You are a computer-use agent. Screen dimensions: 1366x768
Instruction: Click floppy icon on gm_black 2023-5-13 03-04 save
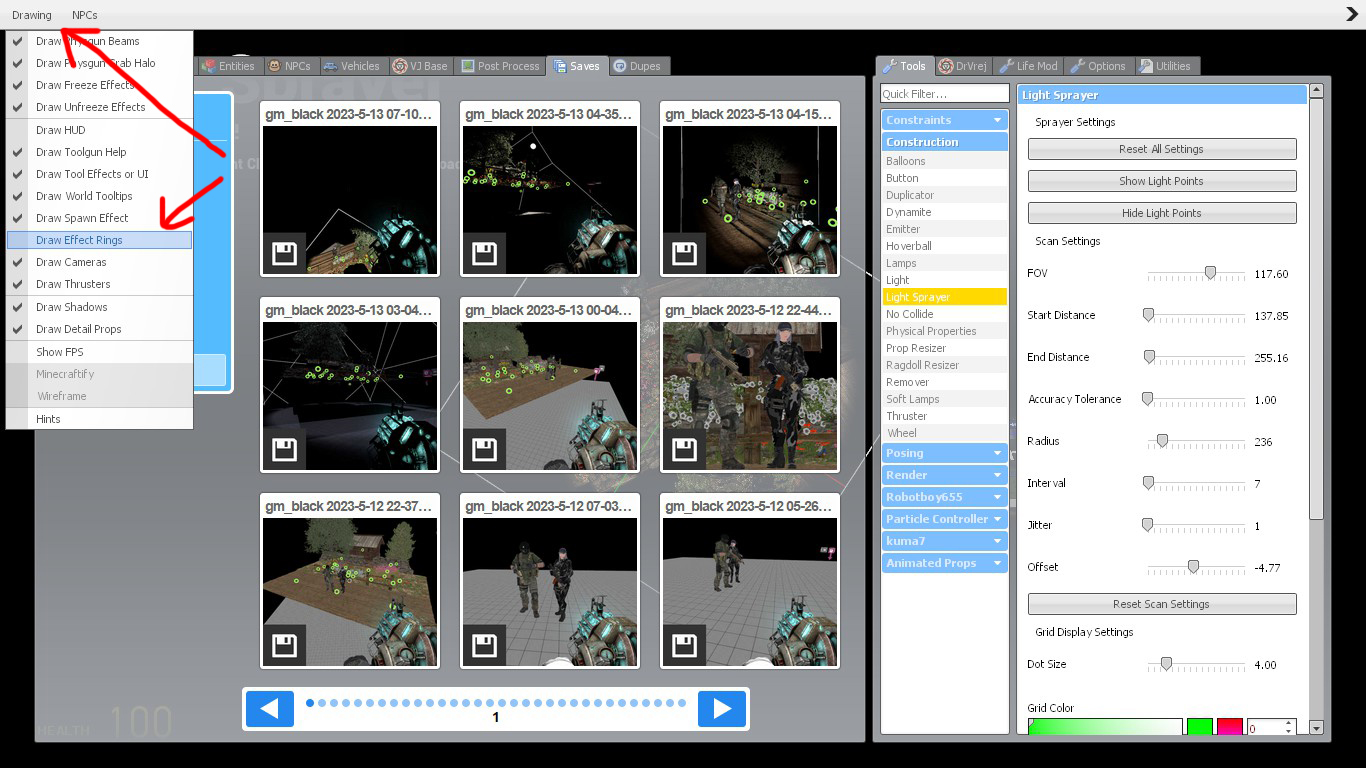tap(285, 448)
